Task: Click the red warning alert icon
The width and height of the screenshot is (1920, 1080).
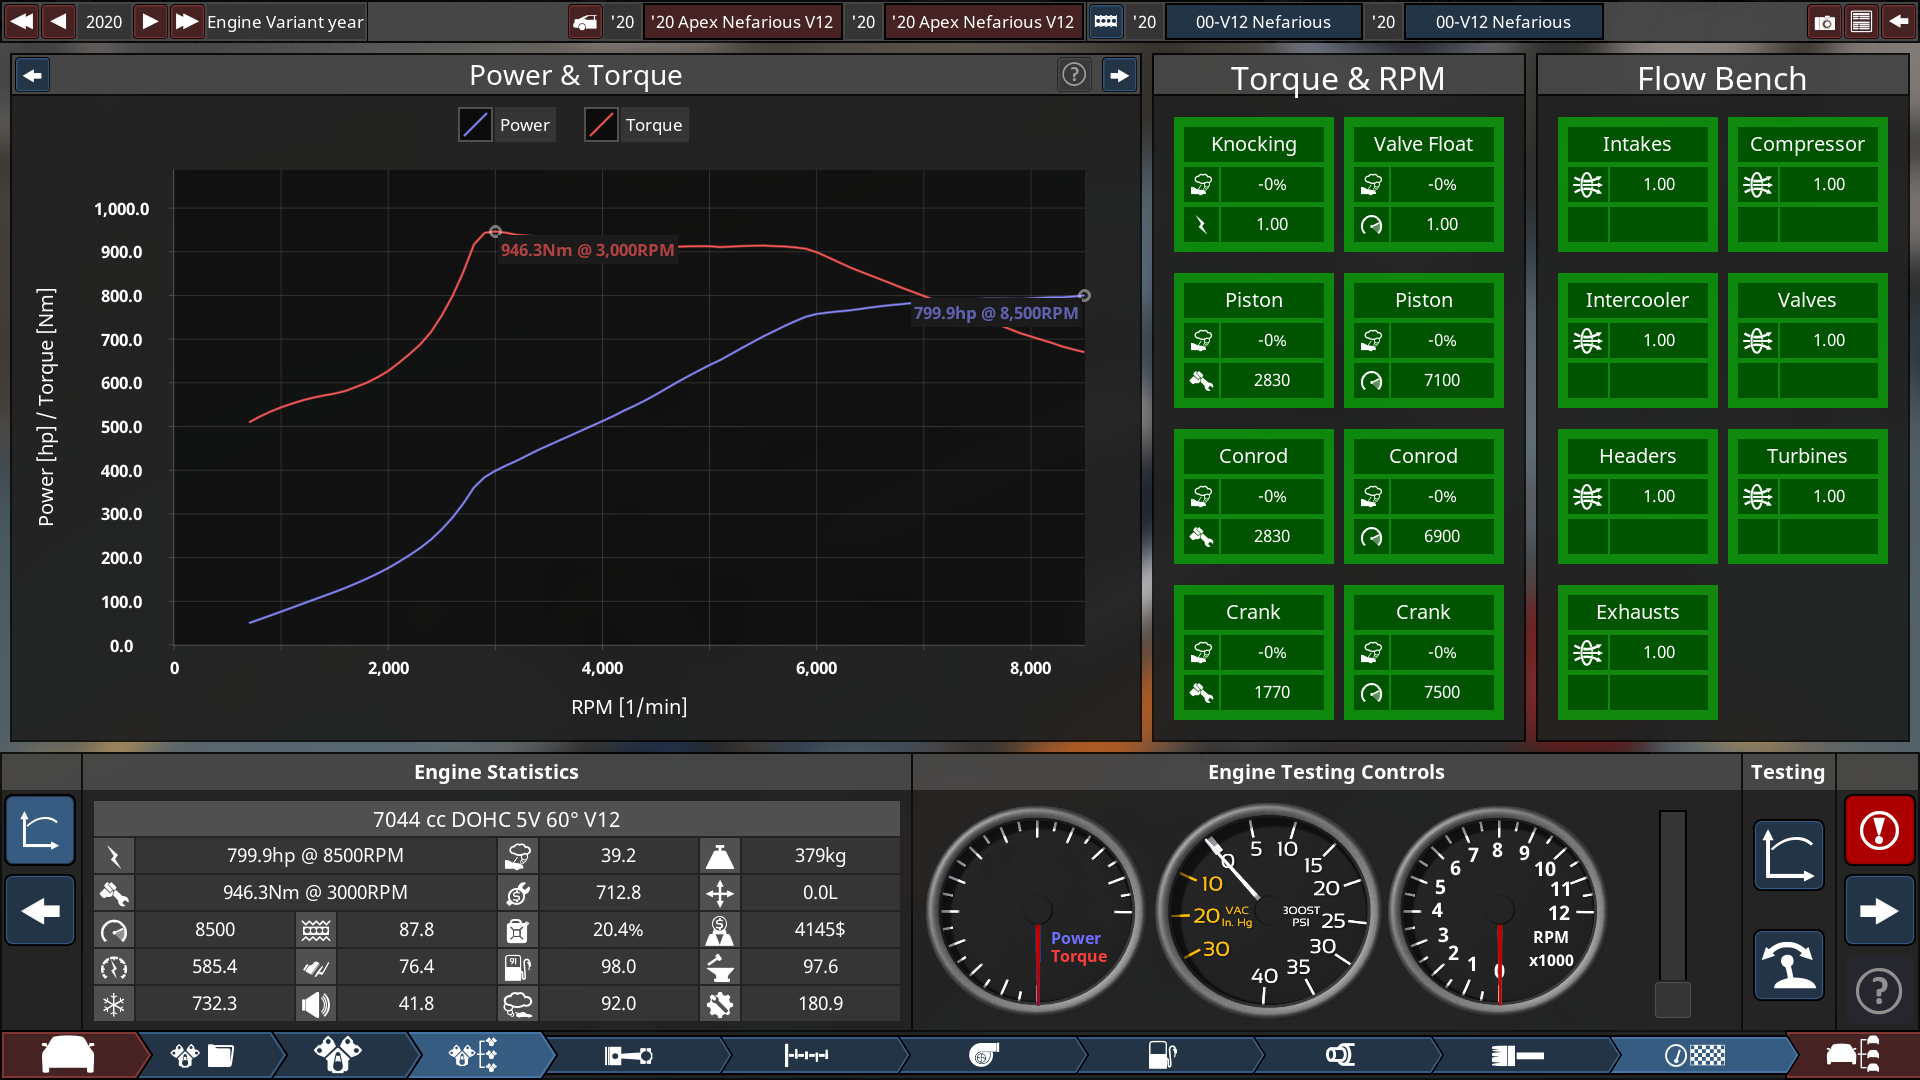Action: [1879, 830]
